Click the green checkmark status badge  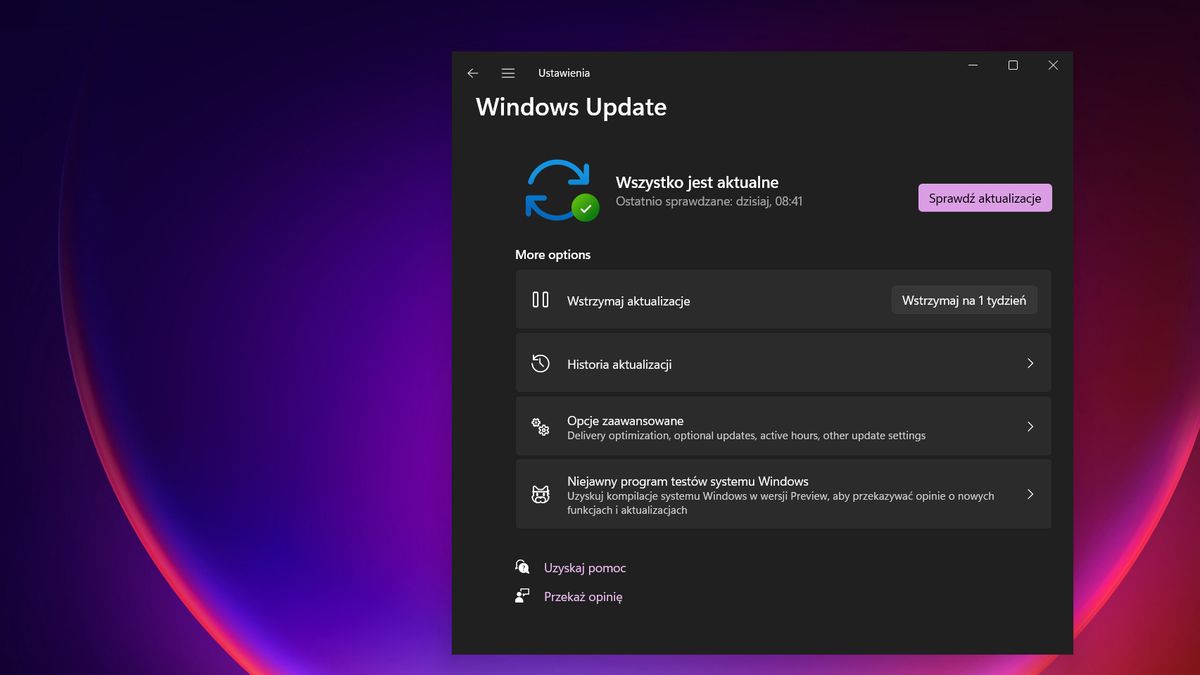click(584, 209)
